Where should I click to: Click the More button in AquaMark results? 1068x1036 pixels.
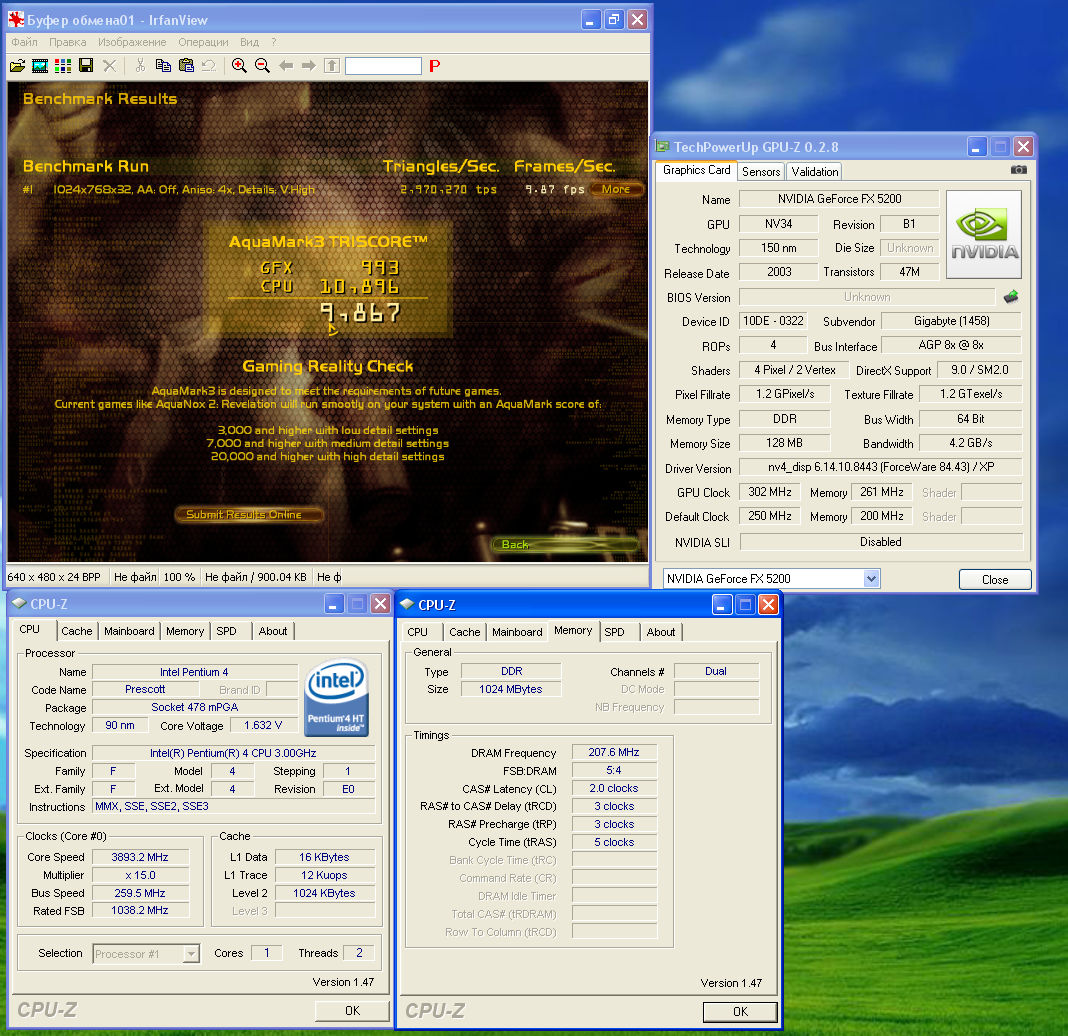pos(616,189)
